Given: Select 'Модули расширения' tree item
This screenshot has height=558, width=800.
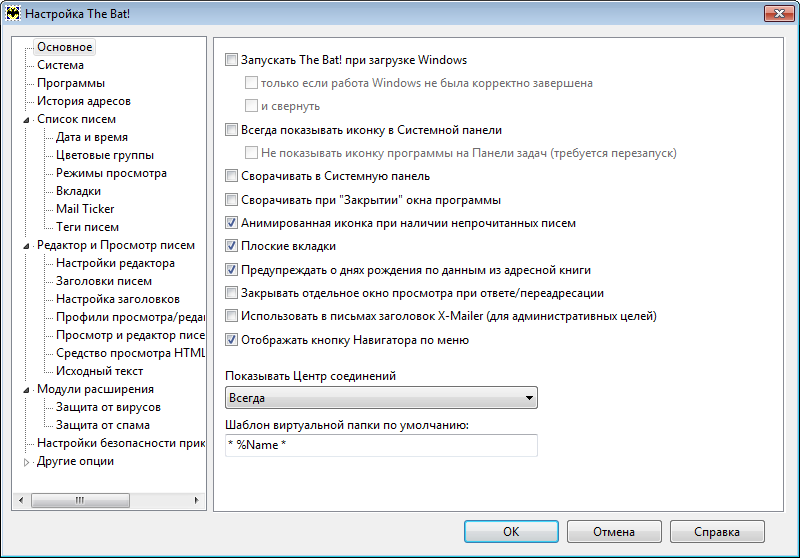Looking at the screenshot, I should click(x=95, y=389).
